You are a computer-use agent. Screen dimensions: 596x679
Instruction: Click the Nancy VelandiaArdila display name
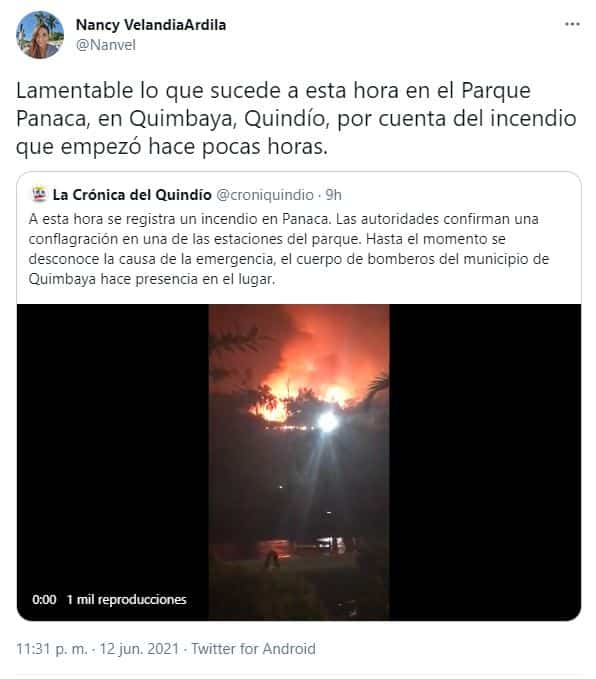151,25
